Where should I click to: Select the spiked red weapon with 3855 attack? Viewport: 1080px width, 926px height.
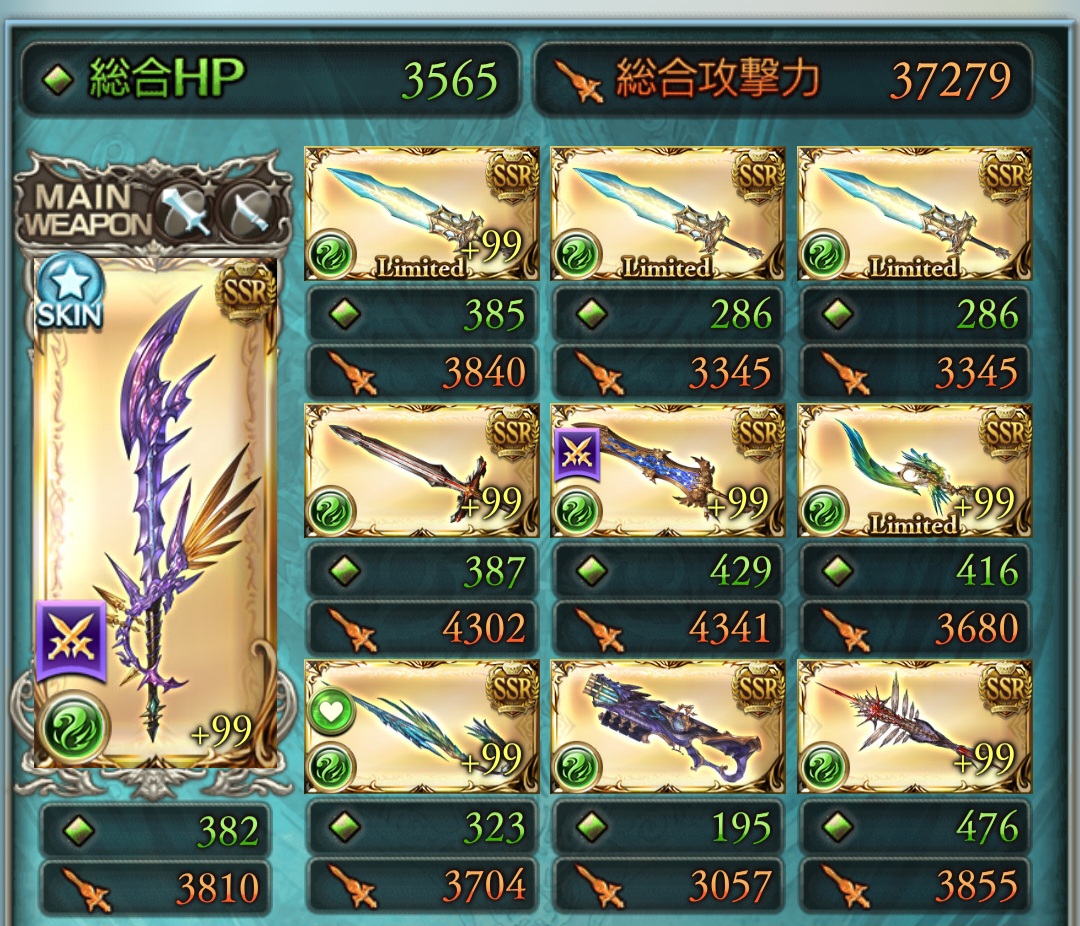pyautogui.click(x=914, y=727)
